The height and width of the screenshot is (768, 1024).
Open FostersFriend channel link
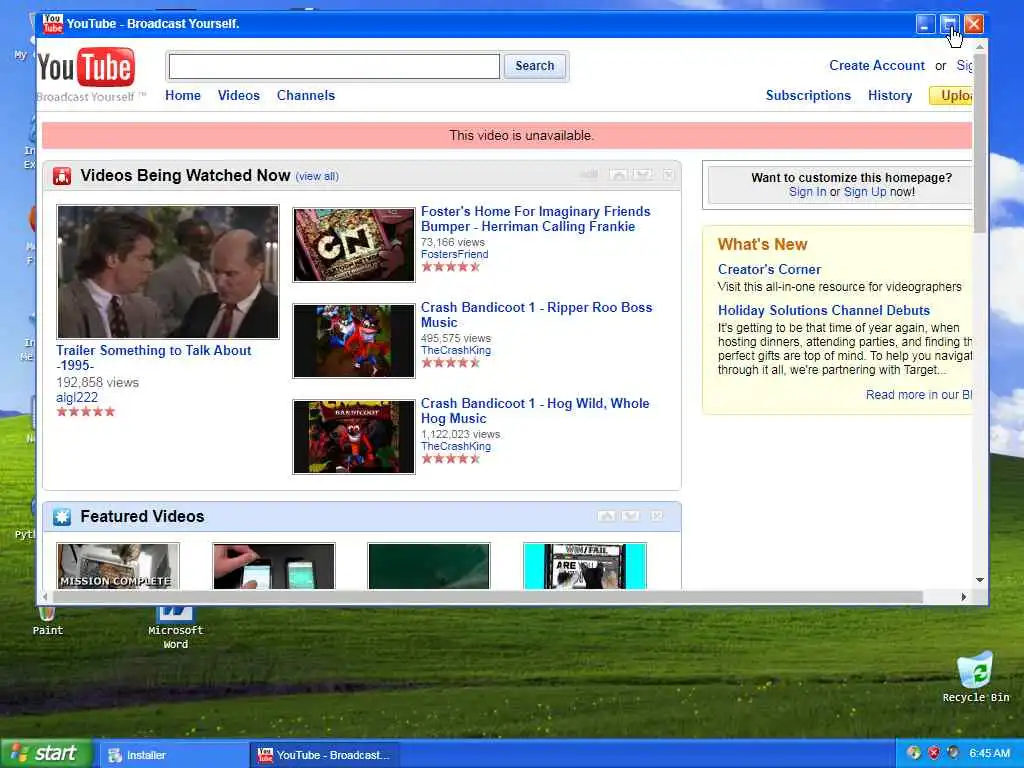pyautogui.click(x=455, y=254)
